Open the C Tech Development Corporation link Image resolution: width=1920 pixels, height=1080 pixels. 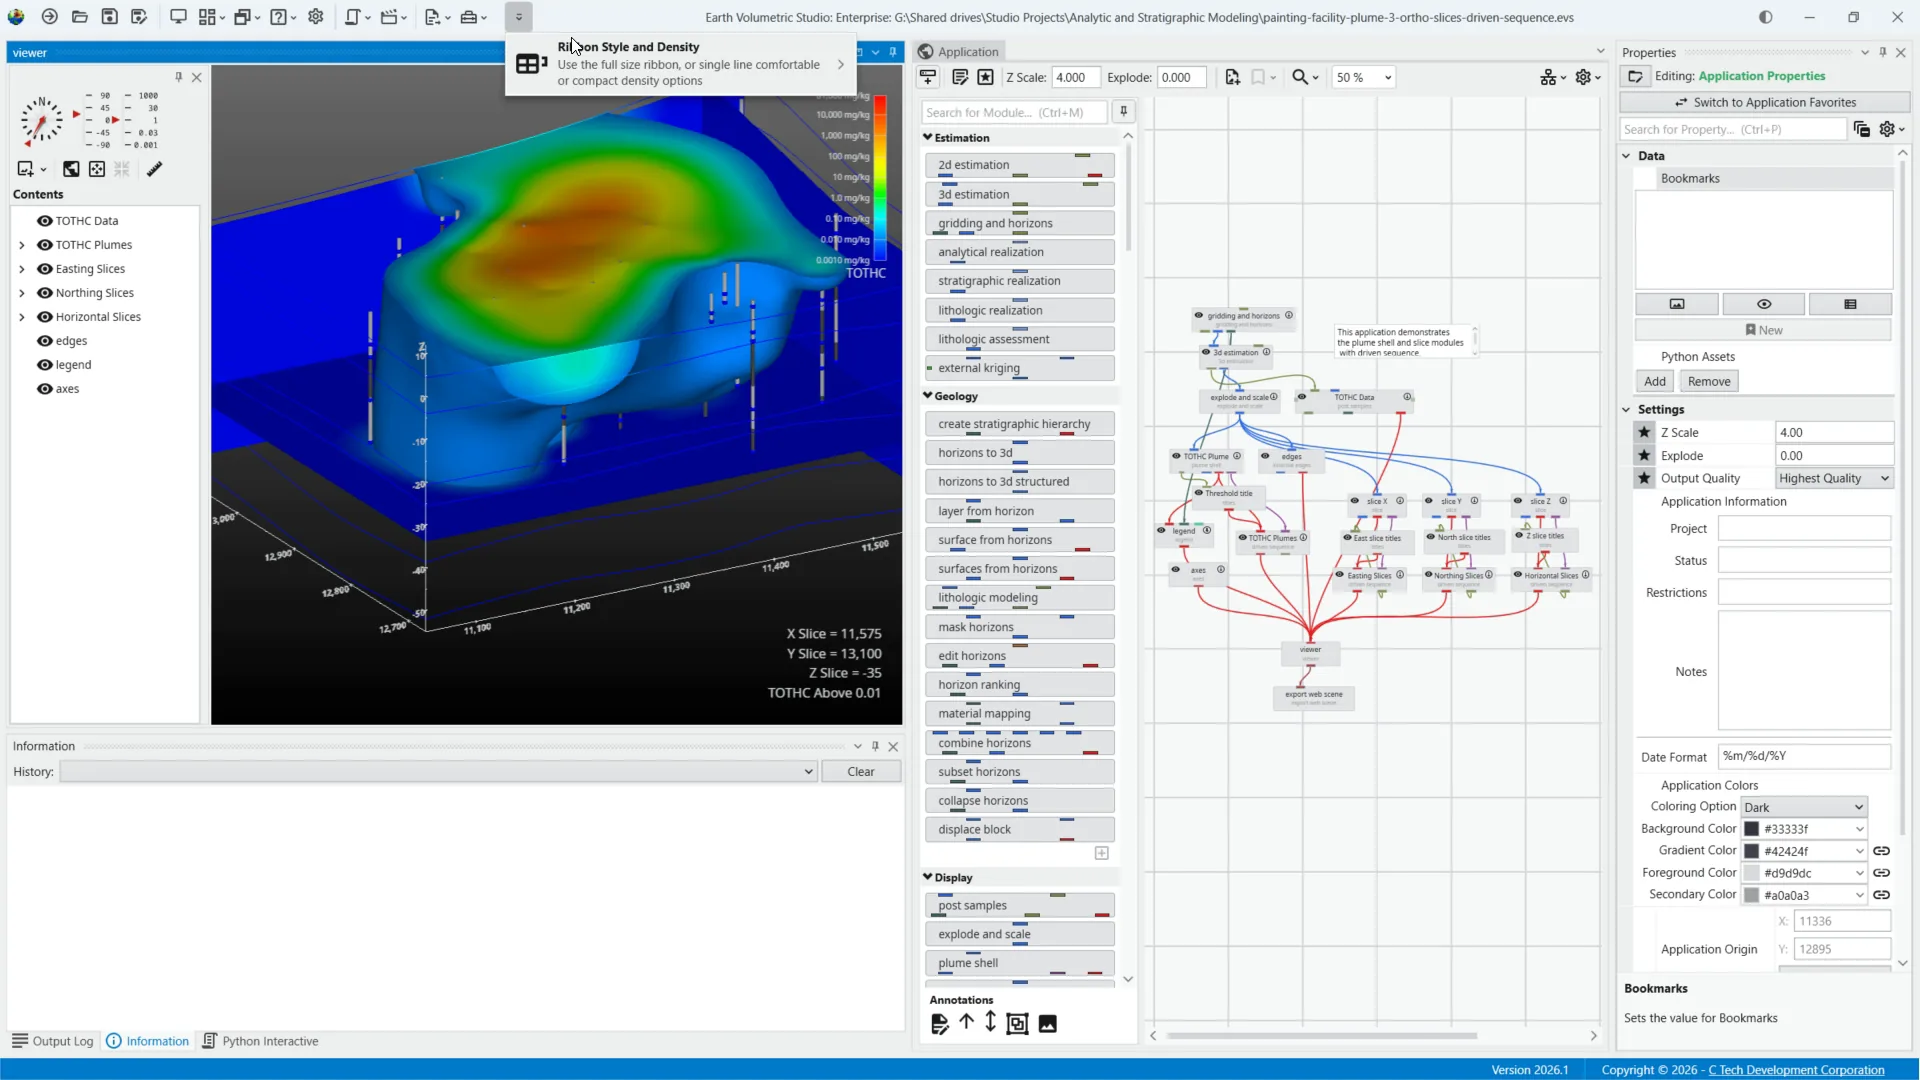click(1796, 1070)
